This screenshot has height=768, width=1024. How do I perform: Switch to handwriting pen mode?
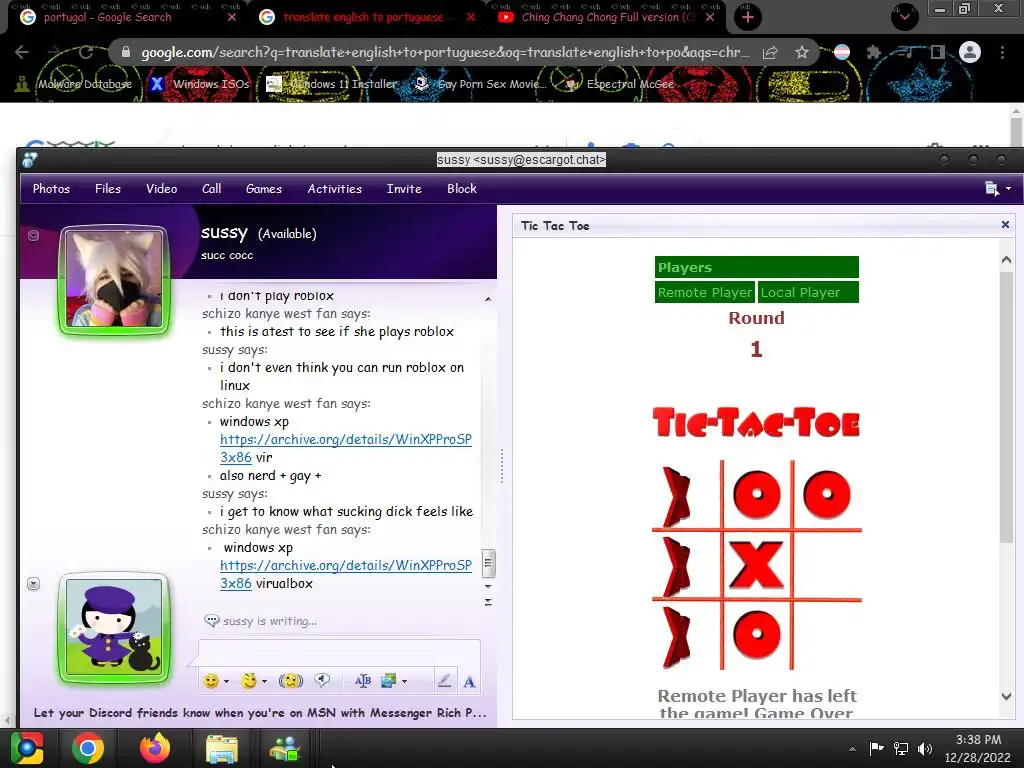[444, 681]
